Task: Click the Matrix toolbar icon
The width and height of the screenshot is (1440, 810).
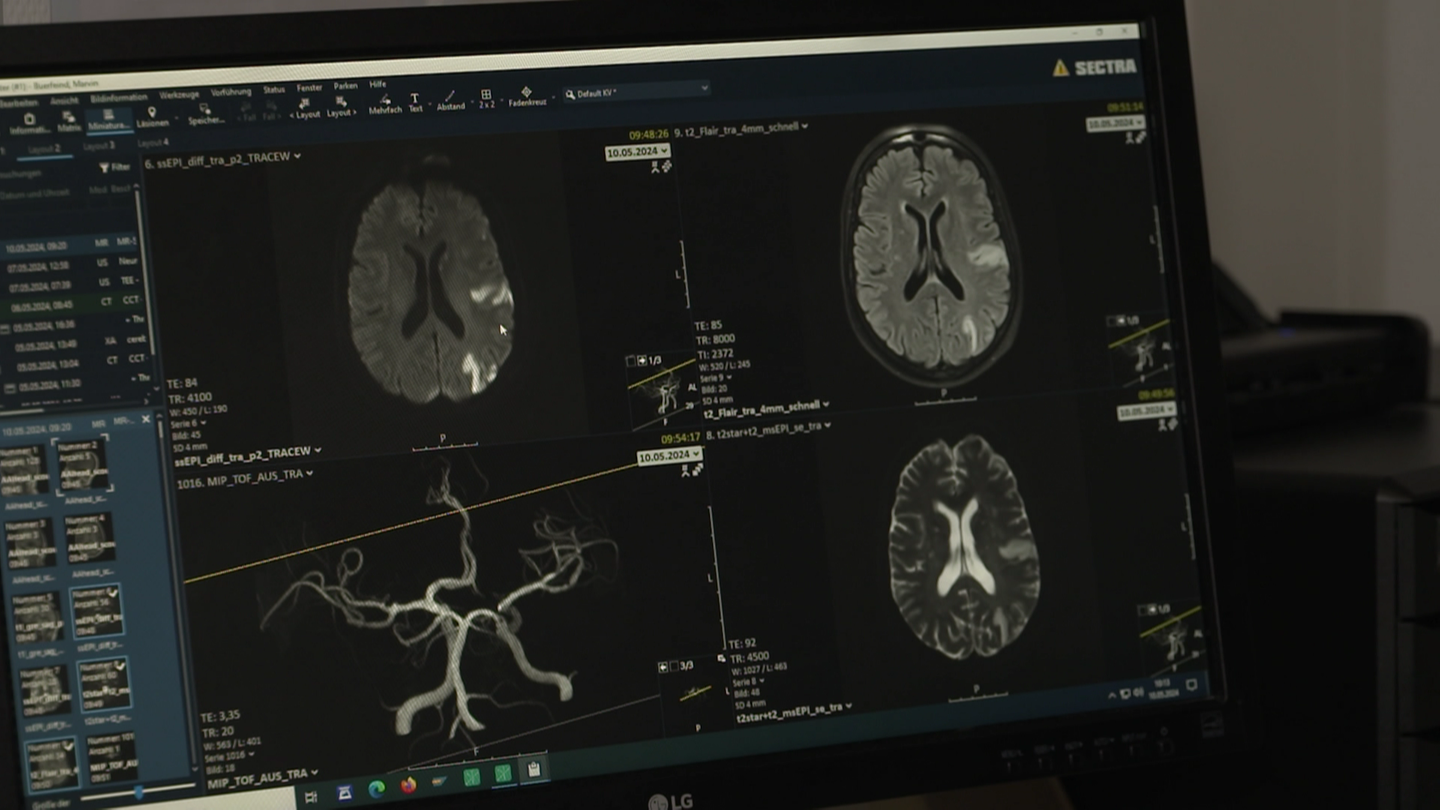Action: [x=69, y=122]
